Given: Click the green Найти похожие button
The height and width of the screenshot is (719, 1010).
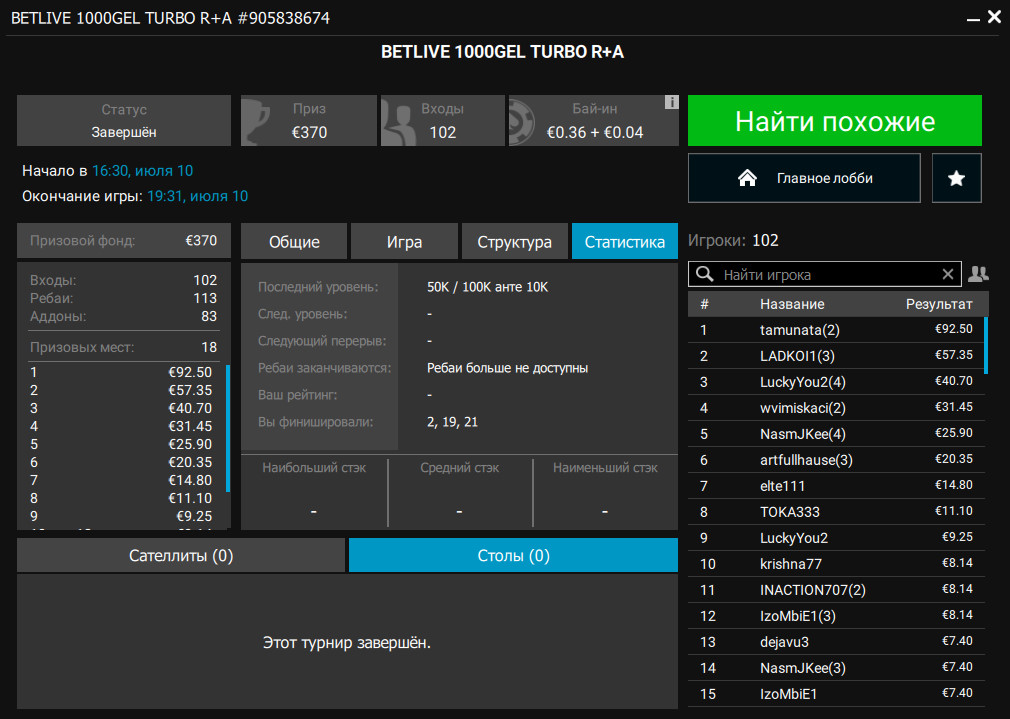Looking at the screenshot, I should 835,120.
